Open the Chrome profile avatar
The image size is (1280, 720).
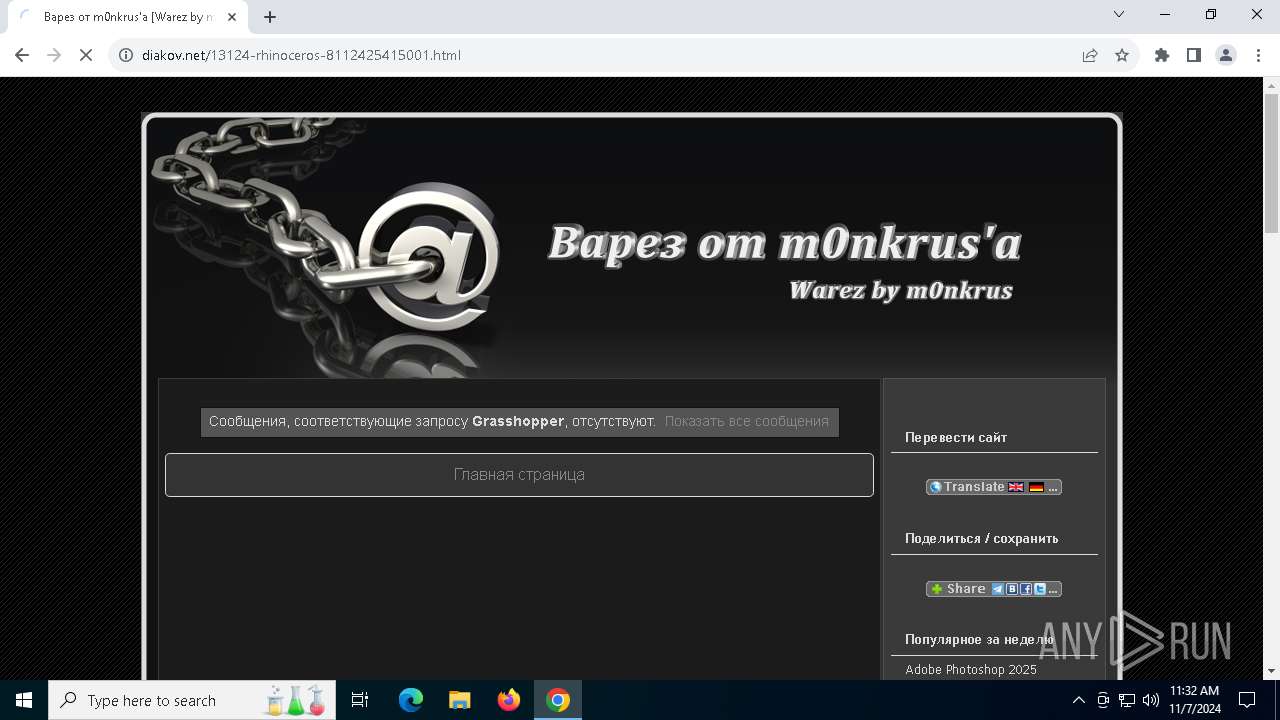click(x=1226, y=55)
